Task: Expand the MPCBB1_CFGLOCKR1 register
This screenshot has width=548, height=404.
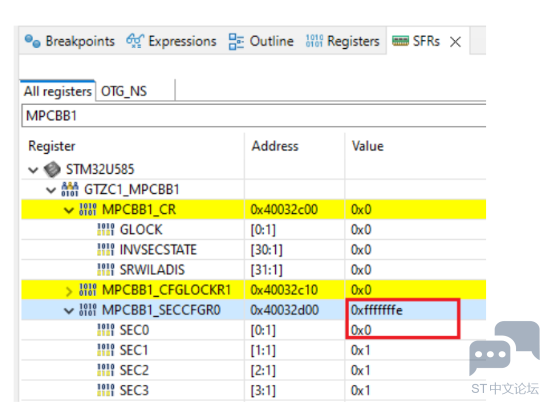Action: 69,291
